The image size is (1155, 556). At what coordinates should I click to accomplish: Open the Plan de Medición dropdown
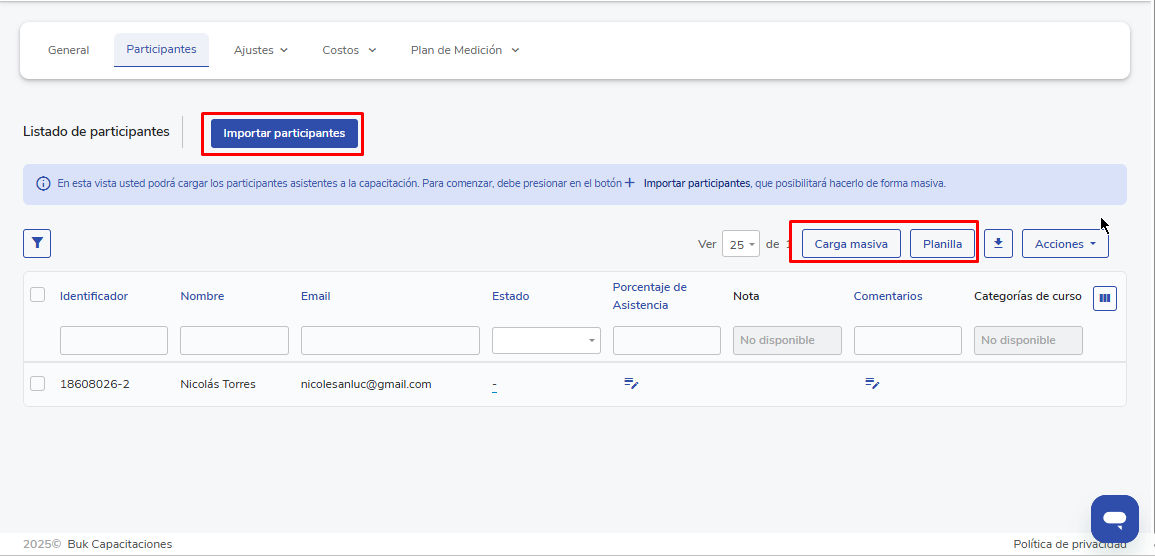click(x=465, y=50)
